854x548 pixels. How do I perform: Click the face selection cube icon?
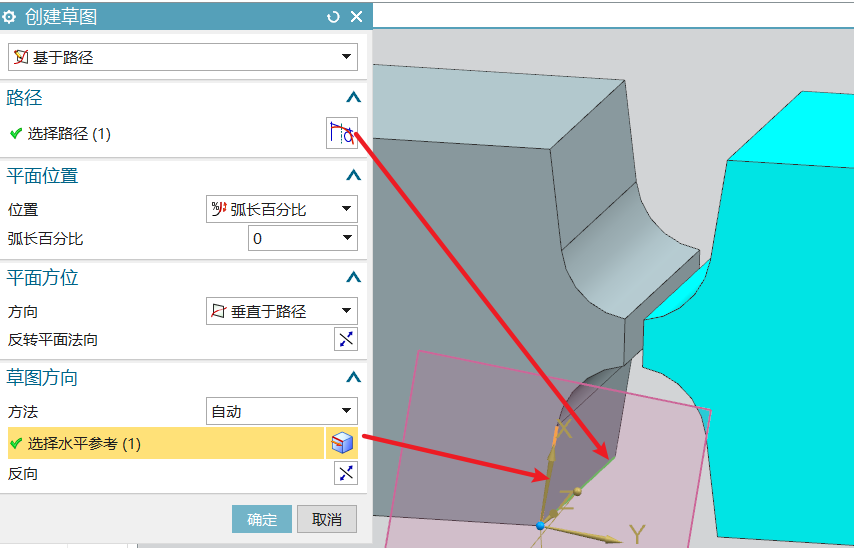tap(341, 443)
